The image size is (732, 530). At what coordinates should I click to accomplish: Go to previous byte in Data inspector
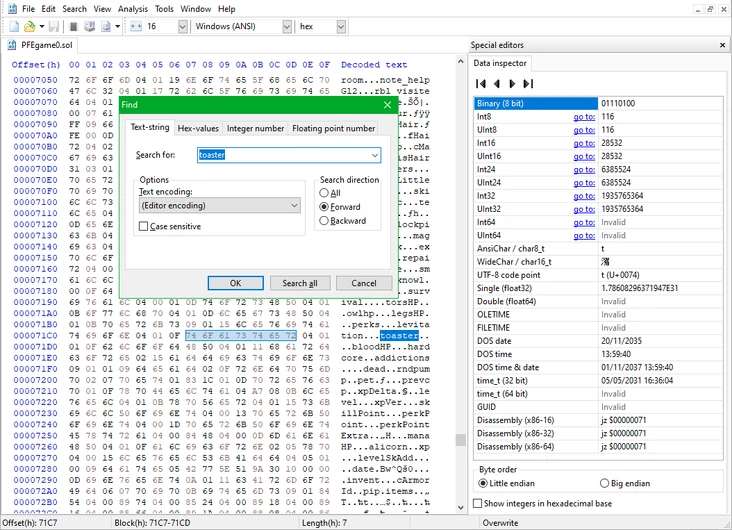pyautogui.click(x=497, y=84)
